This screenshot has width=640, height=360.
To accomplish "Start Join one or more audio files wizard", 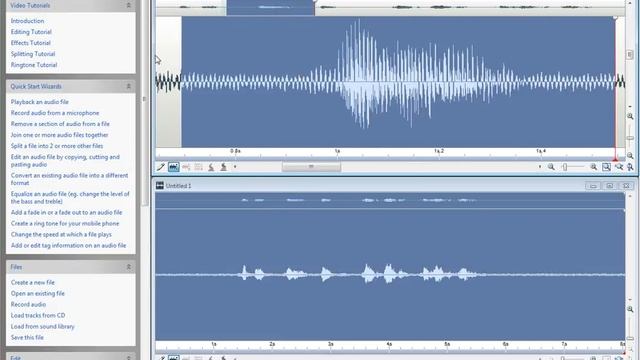I will (59, 135).
